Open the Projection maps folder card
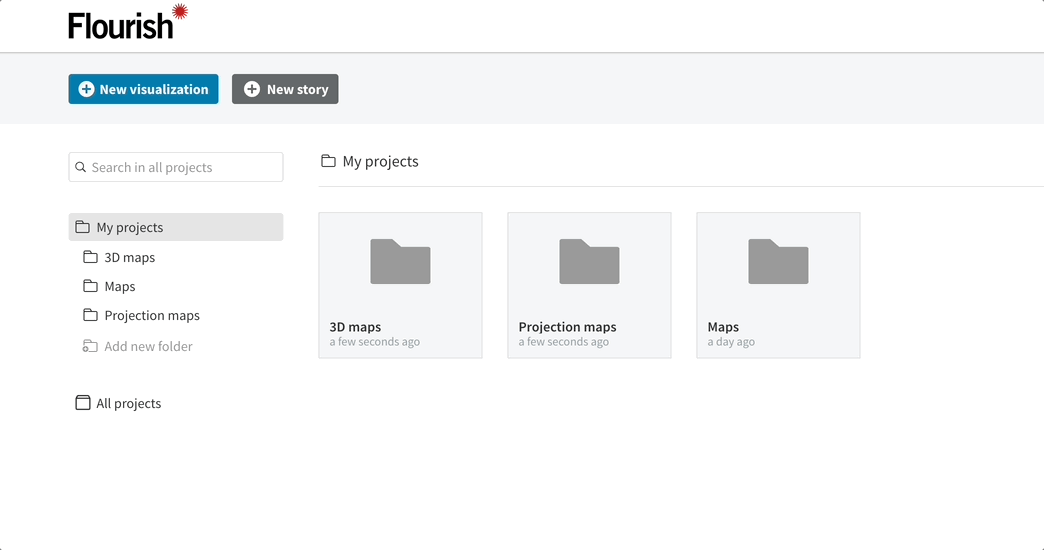 [x=589, y=285]
